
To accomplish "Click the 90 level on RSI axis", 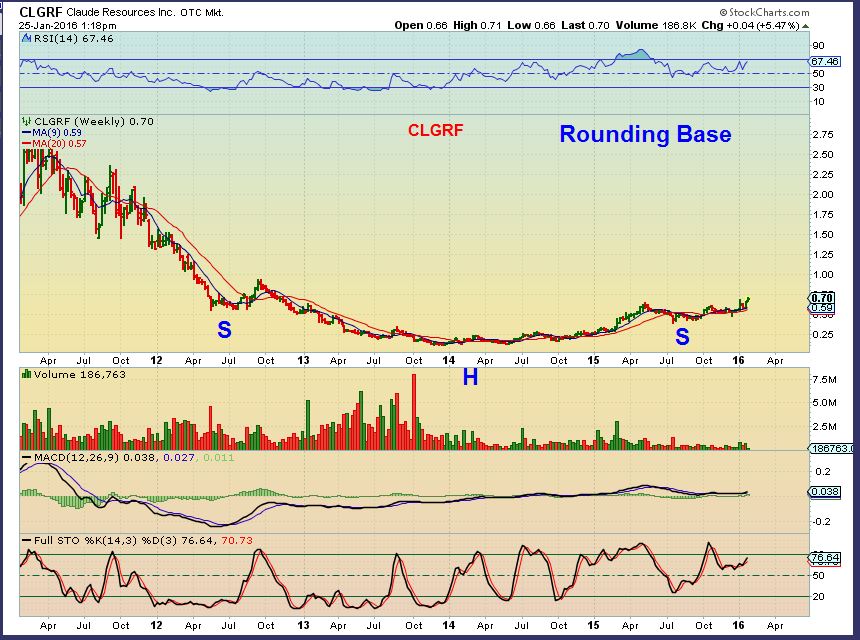I will 818,46.
